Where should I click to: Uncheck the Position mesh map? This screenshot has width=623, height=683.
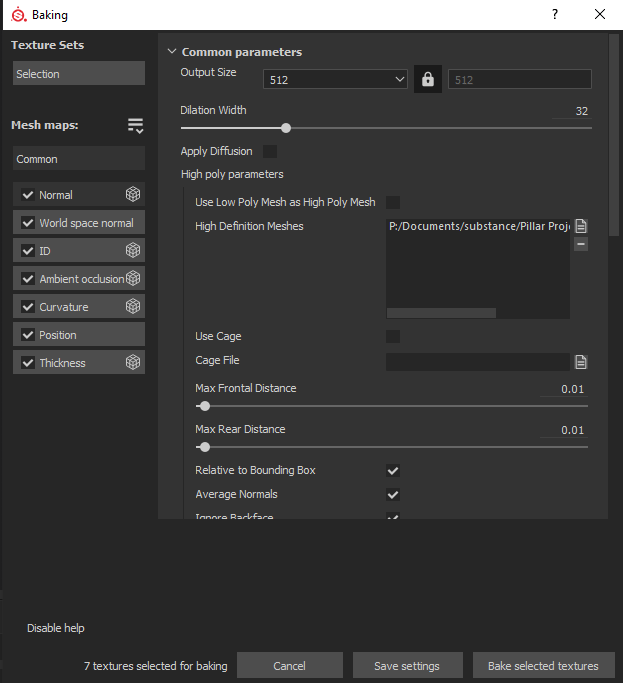coord(28,335)
